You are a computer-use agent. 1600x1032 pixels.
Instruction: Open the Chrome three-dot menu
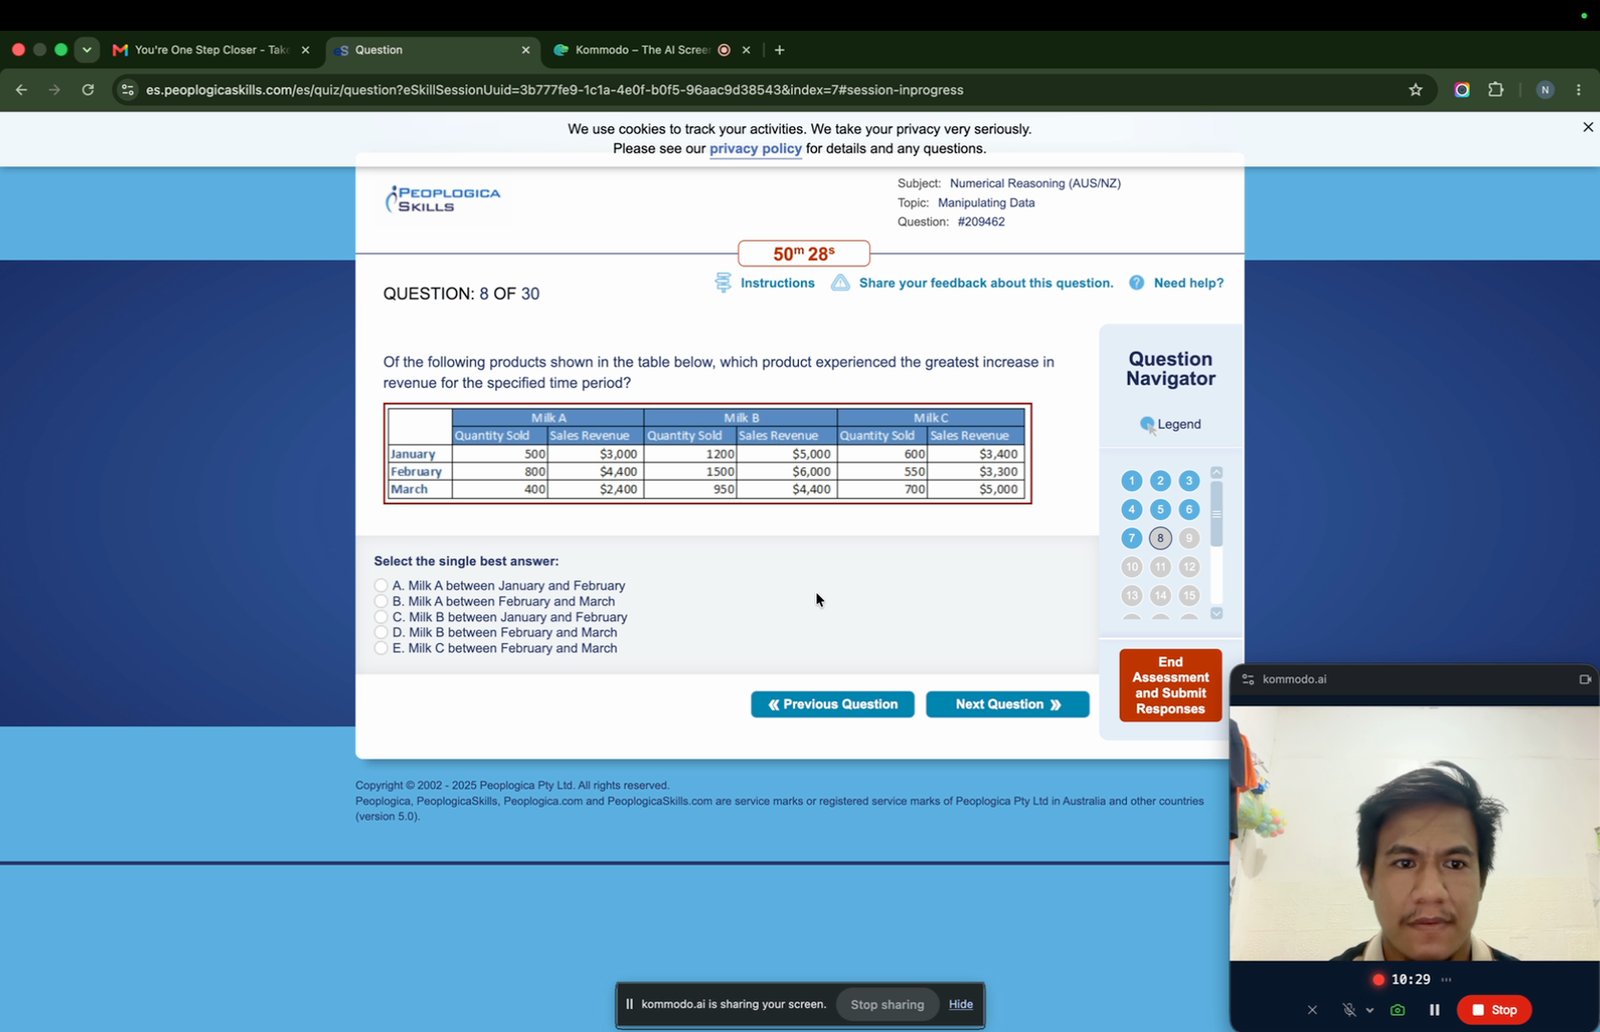click(x=1578, y=90)
